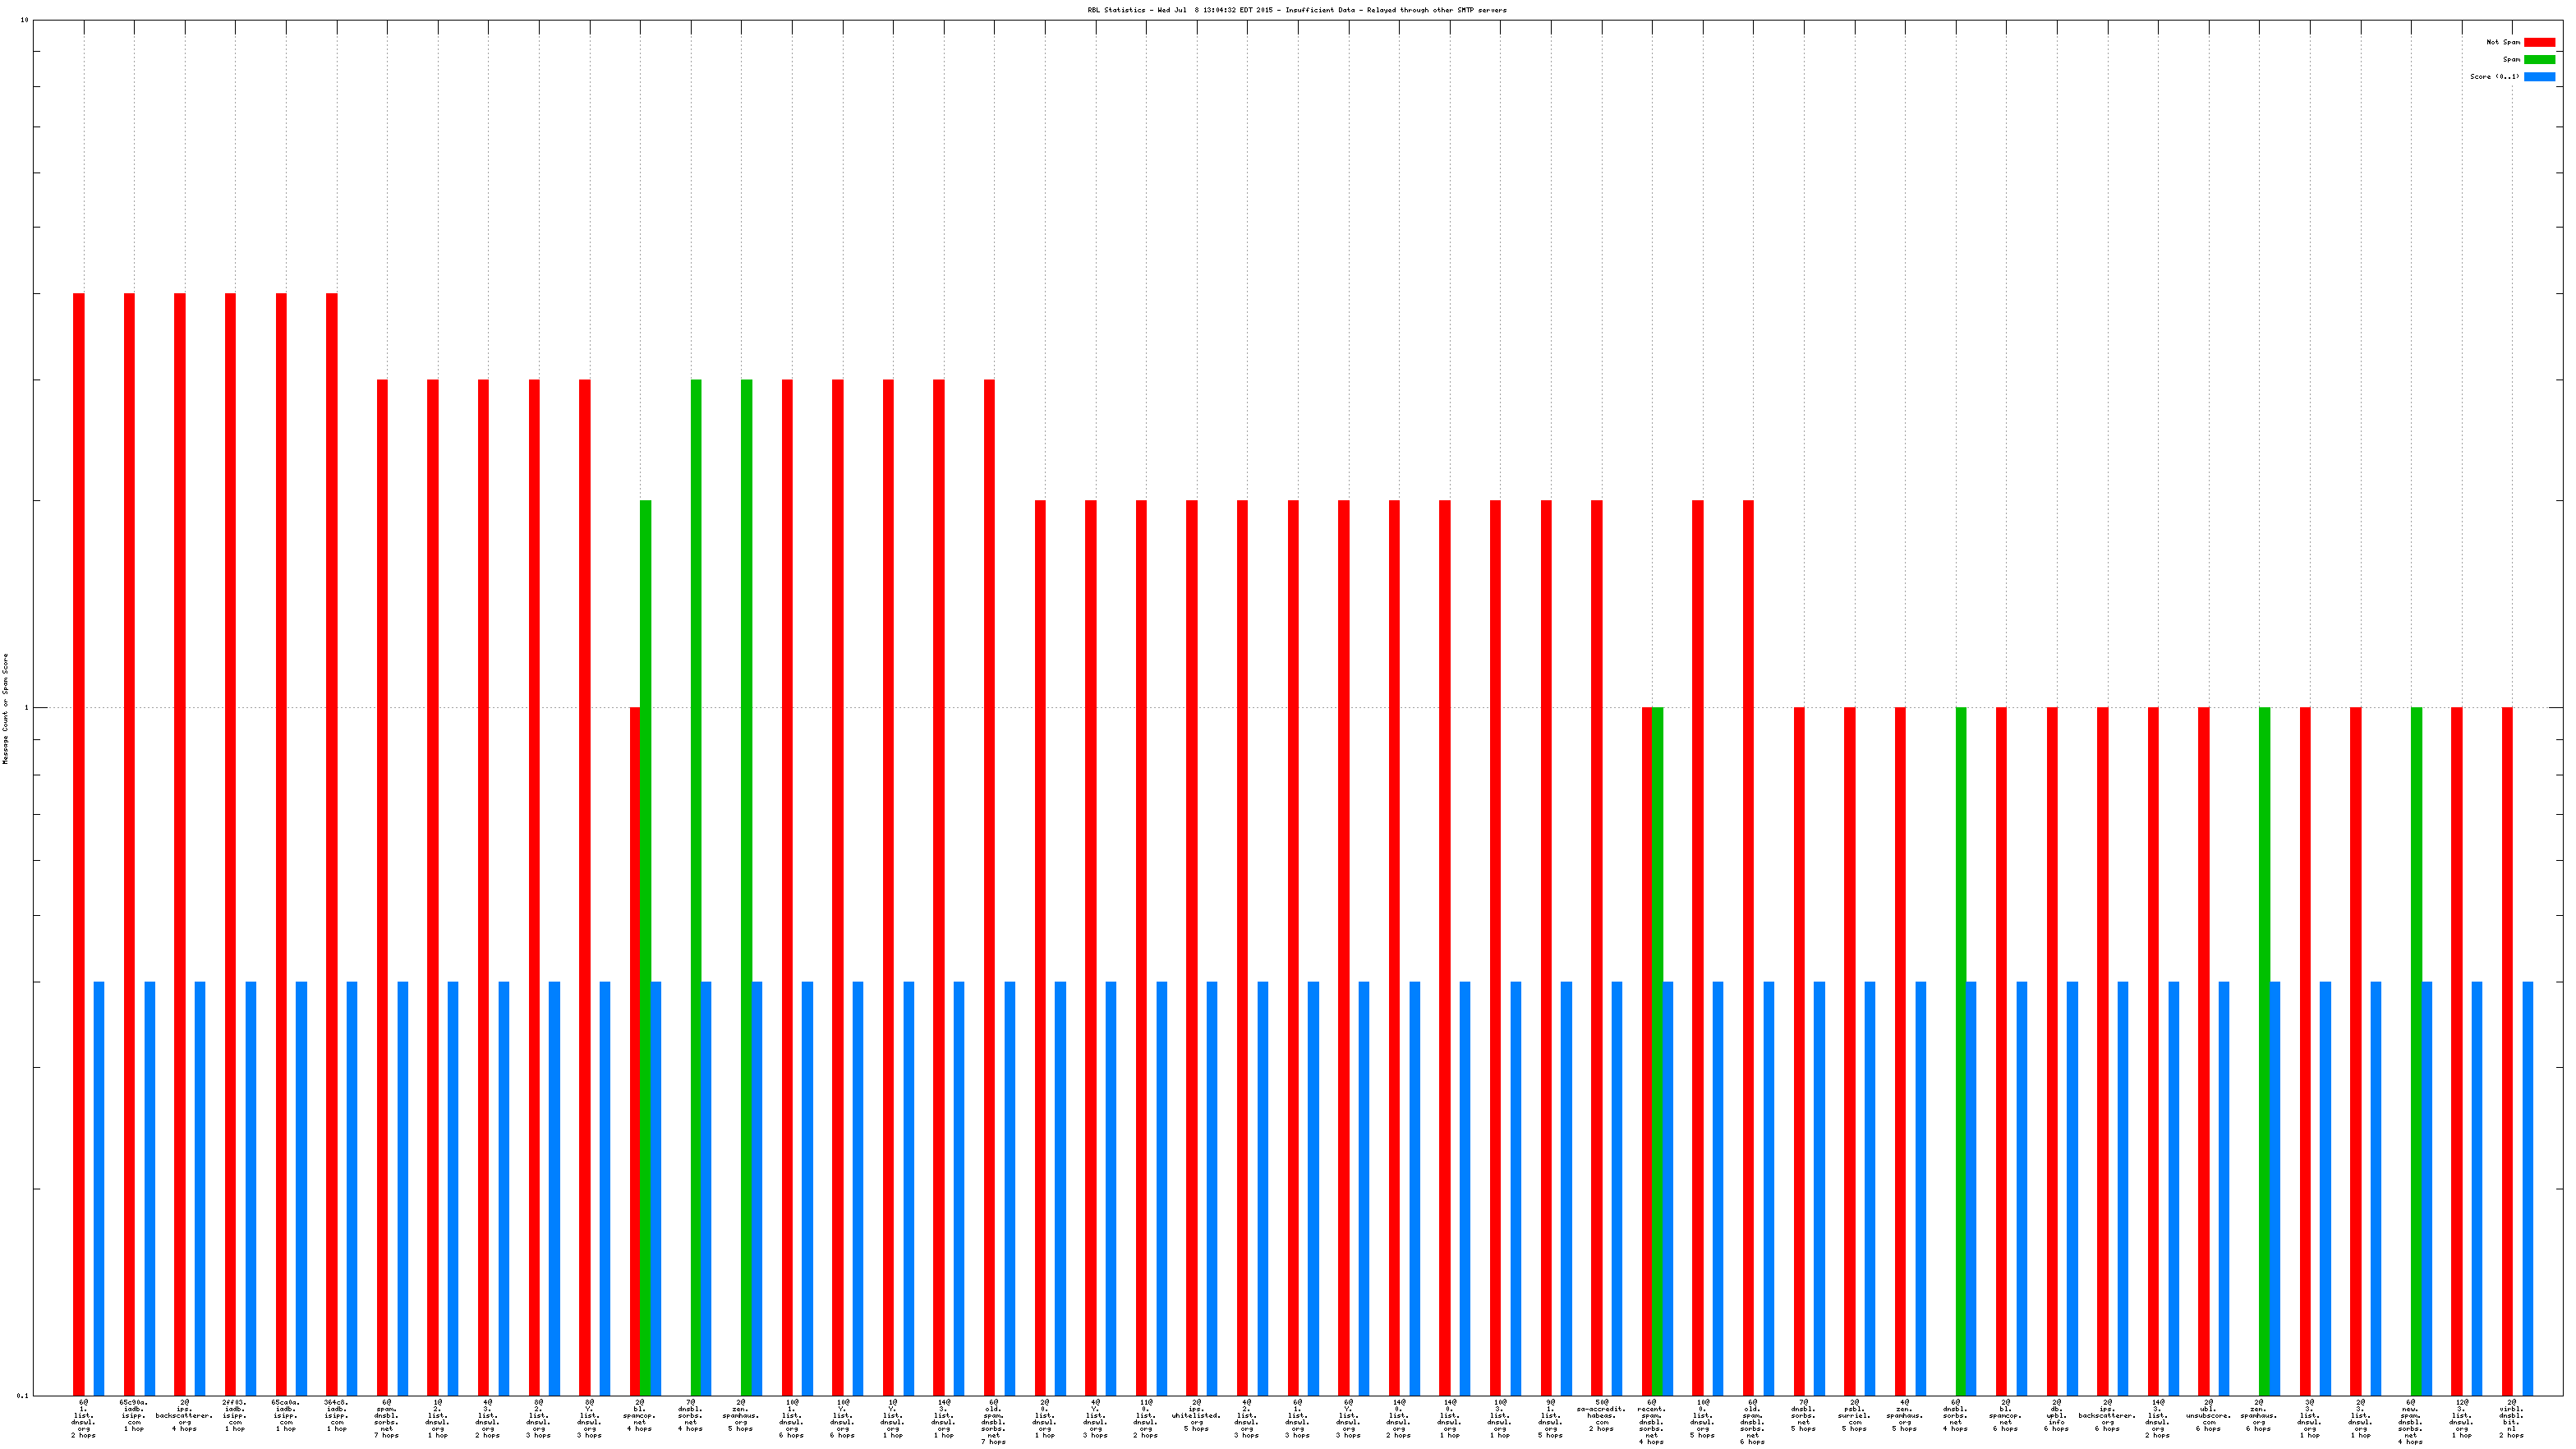Click the green Spam legend swatch
Image resolution: width=2576 pixels, height=1449 pixels.
(2539, 59)
